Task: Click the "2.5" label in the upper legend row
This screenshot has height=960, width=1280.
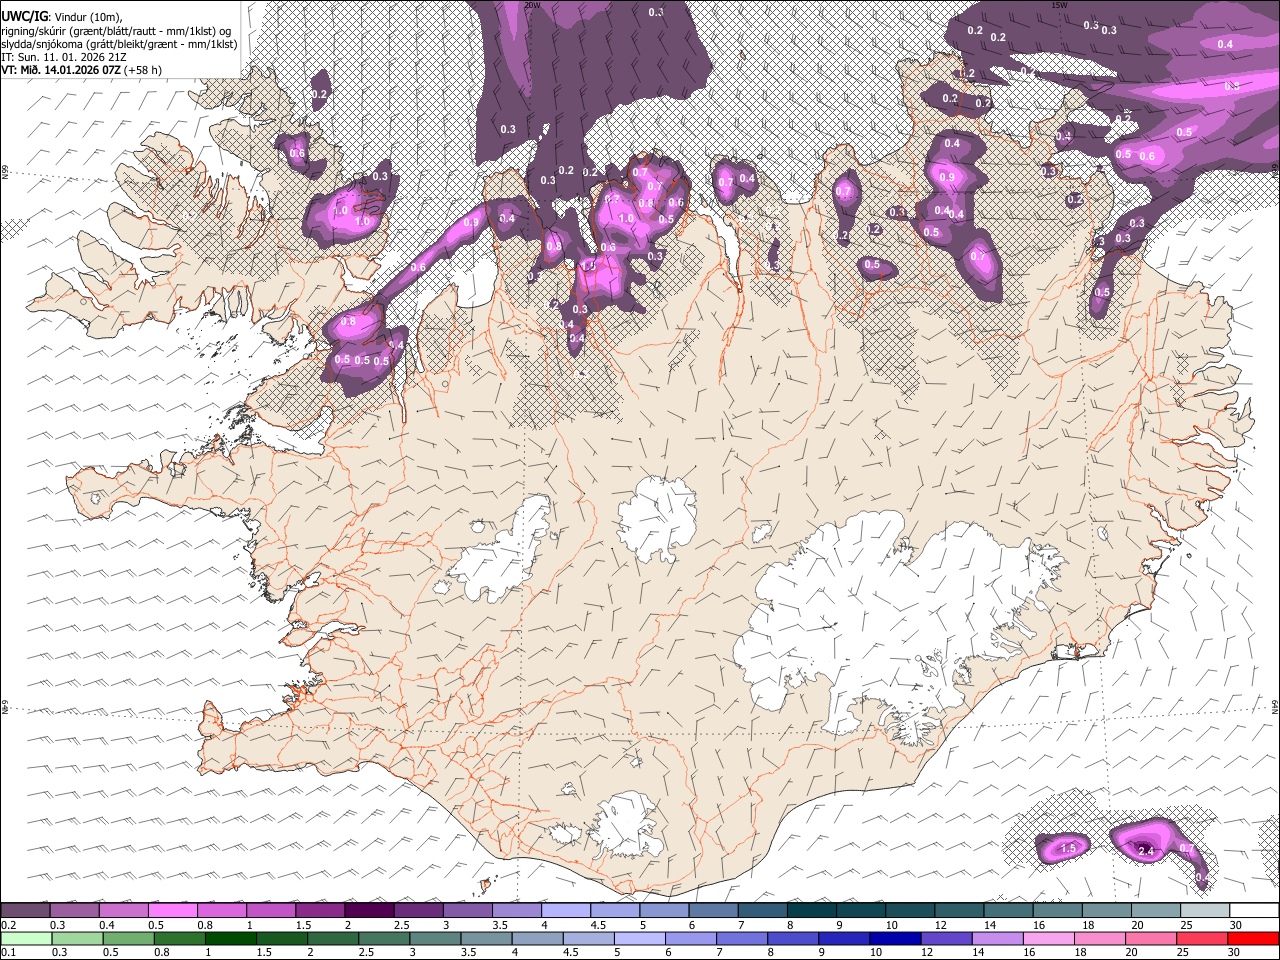Action: pyautogui.click(x=401, y=925)
